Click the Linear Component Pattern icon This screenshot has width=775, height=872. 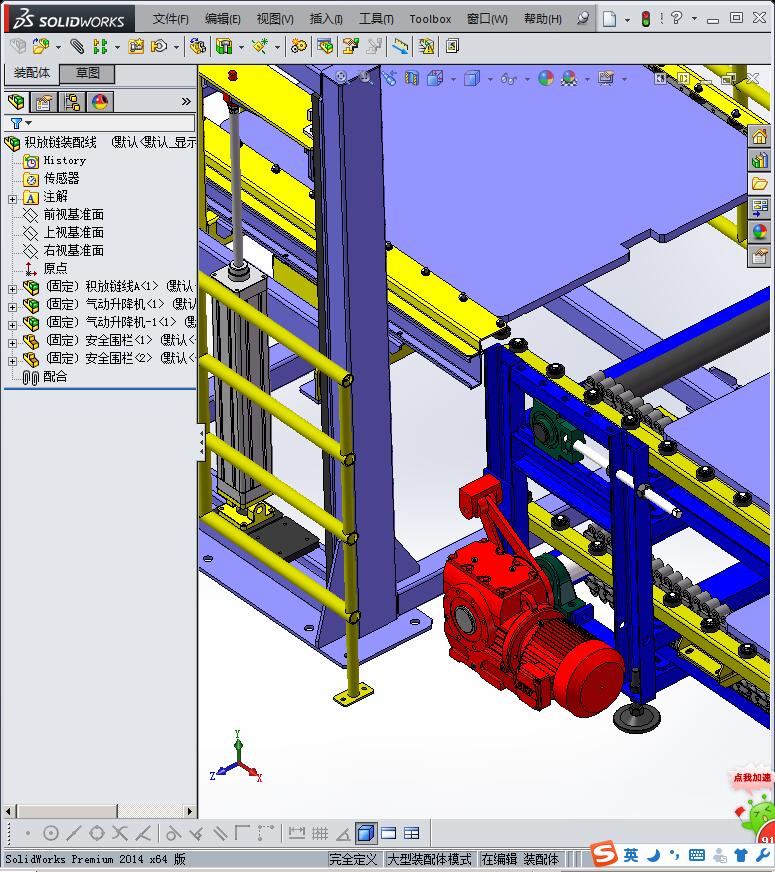click(100, 46)
